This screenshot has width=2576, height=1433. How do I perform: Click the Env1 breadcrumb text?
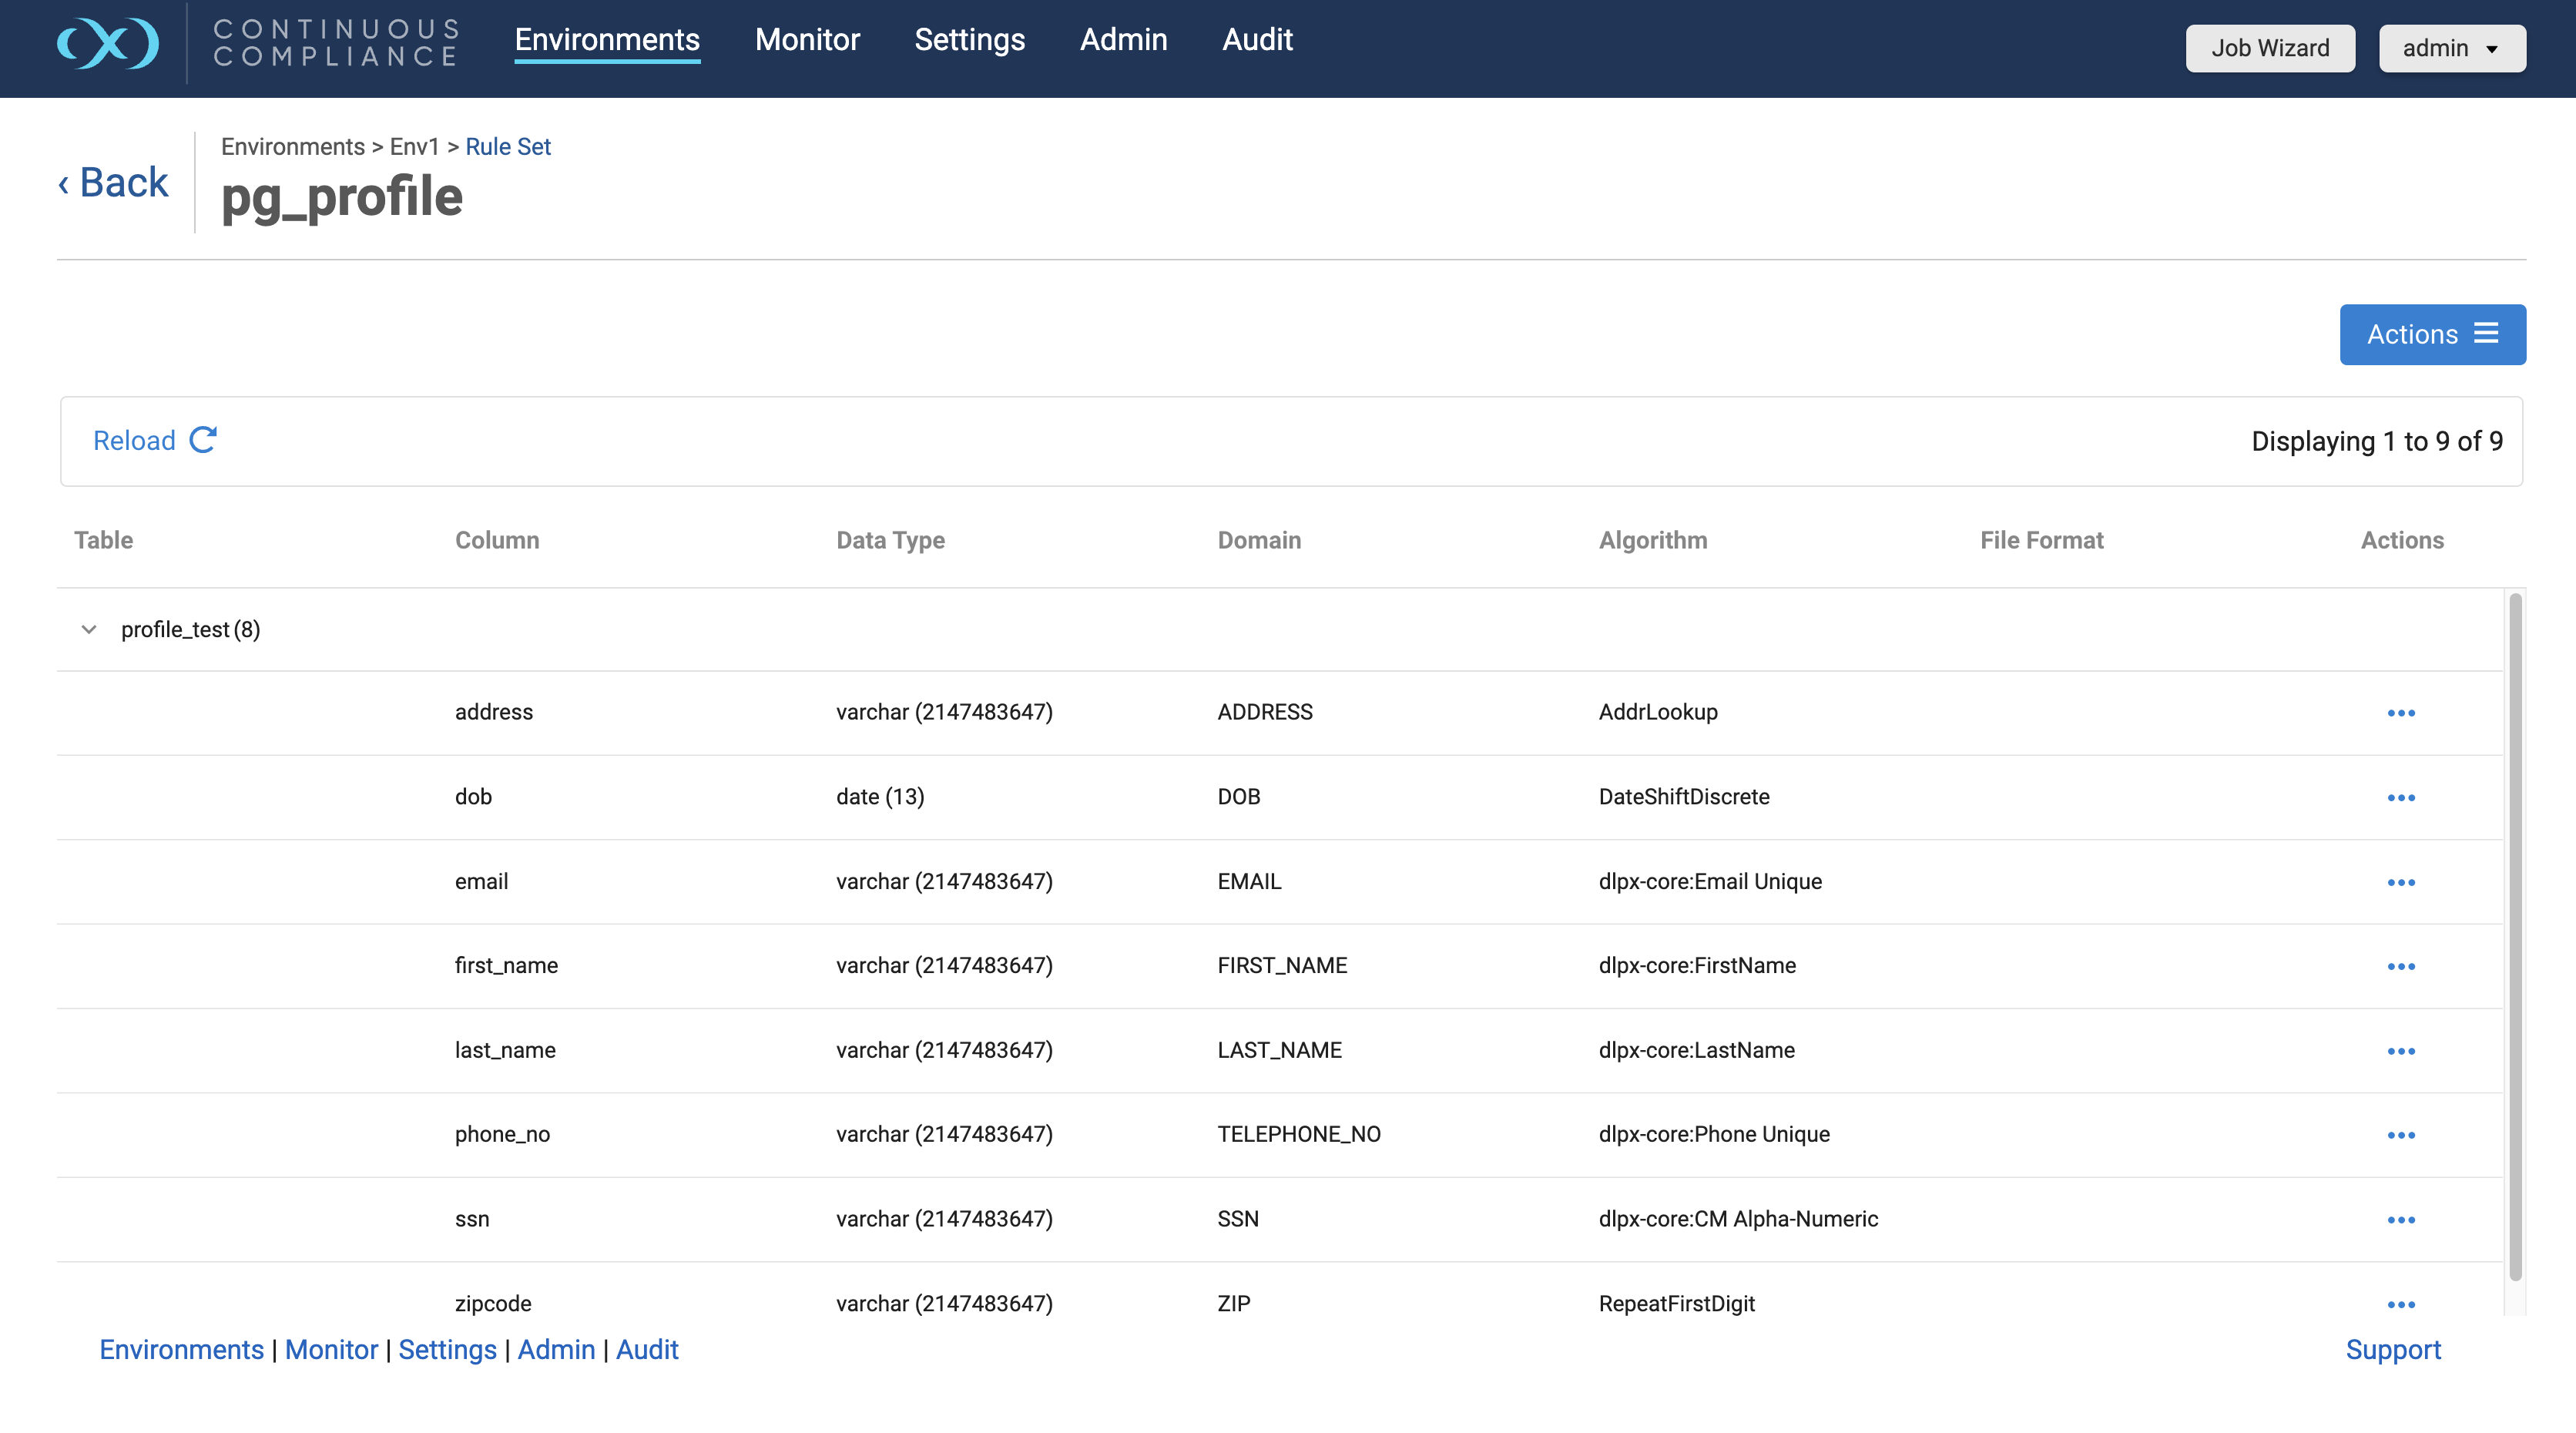[x=414, y=147]
